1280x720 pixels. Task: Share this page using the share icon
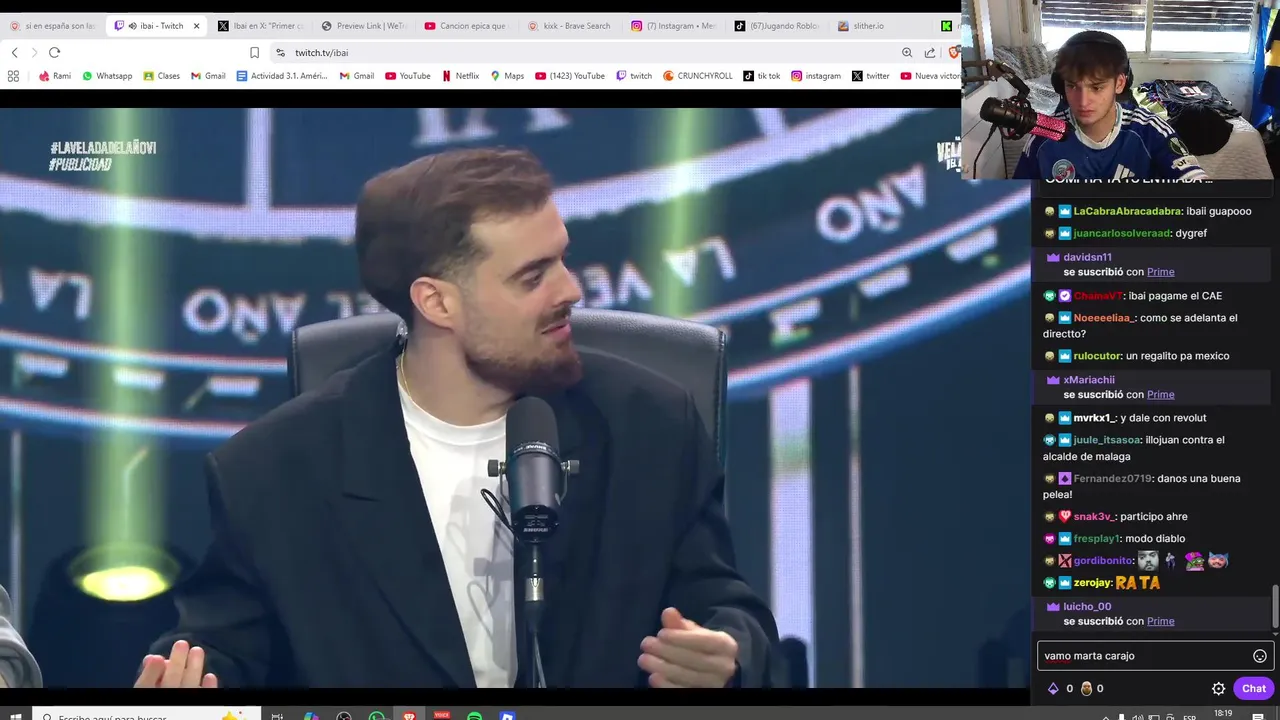coord(930,53)
